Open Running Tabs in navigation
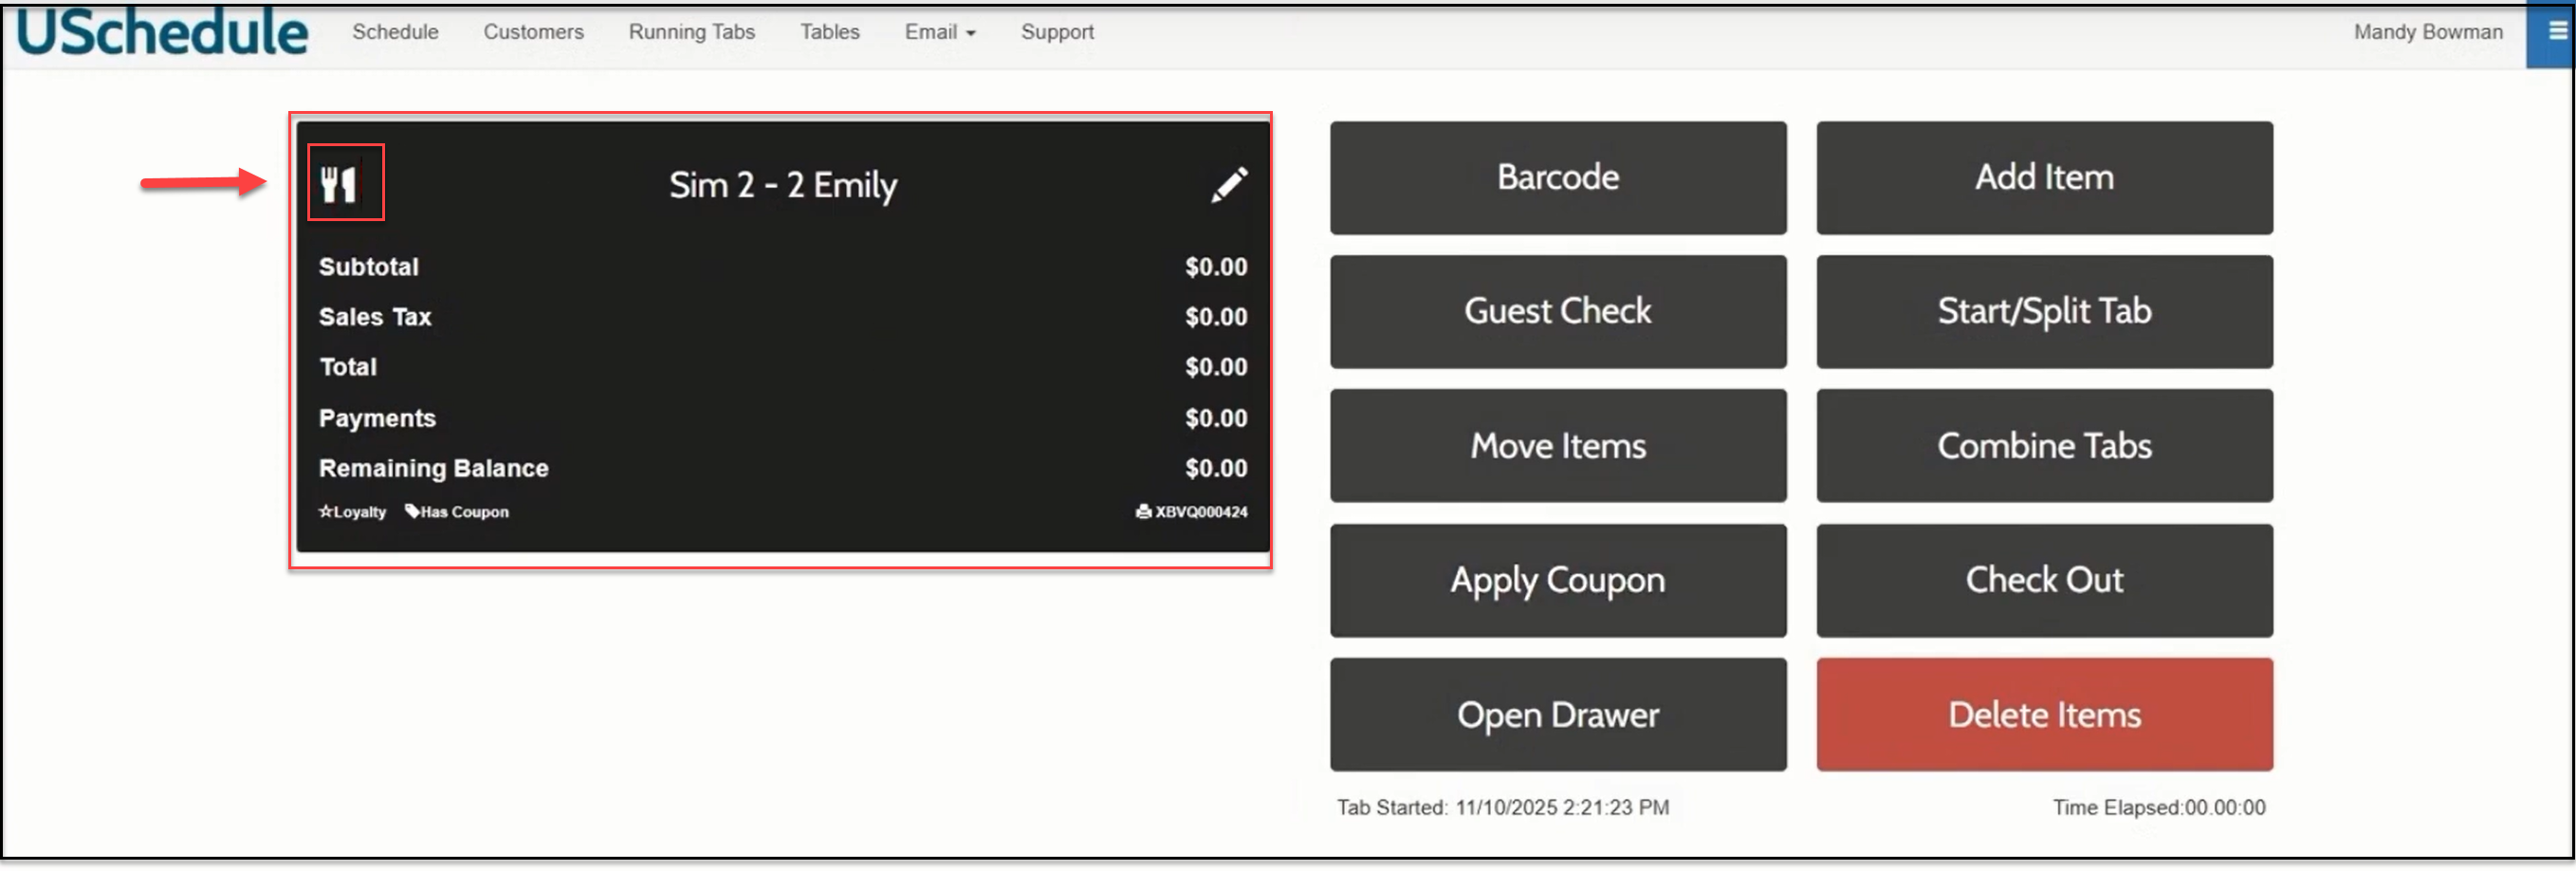Screen dimensions: 2576x871 pyautogui.click(x=691, y=32)
